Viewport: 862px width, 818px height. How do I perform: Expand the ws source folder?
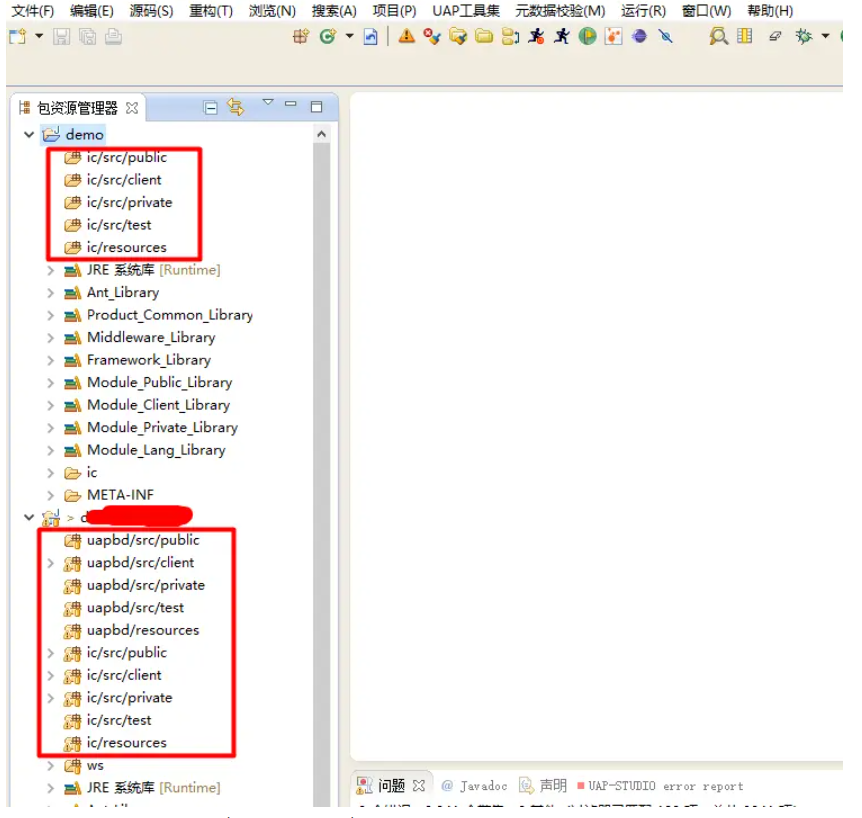51,766
